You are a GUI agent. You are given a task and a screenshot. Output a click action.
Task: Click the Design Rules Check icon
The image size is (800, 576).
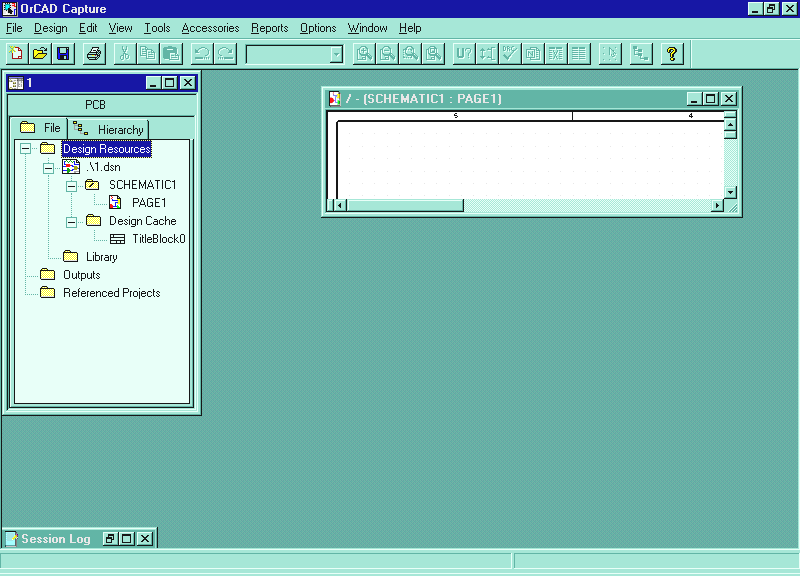point(510,54)
